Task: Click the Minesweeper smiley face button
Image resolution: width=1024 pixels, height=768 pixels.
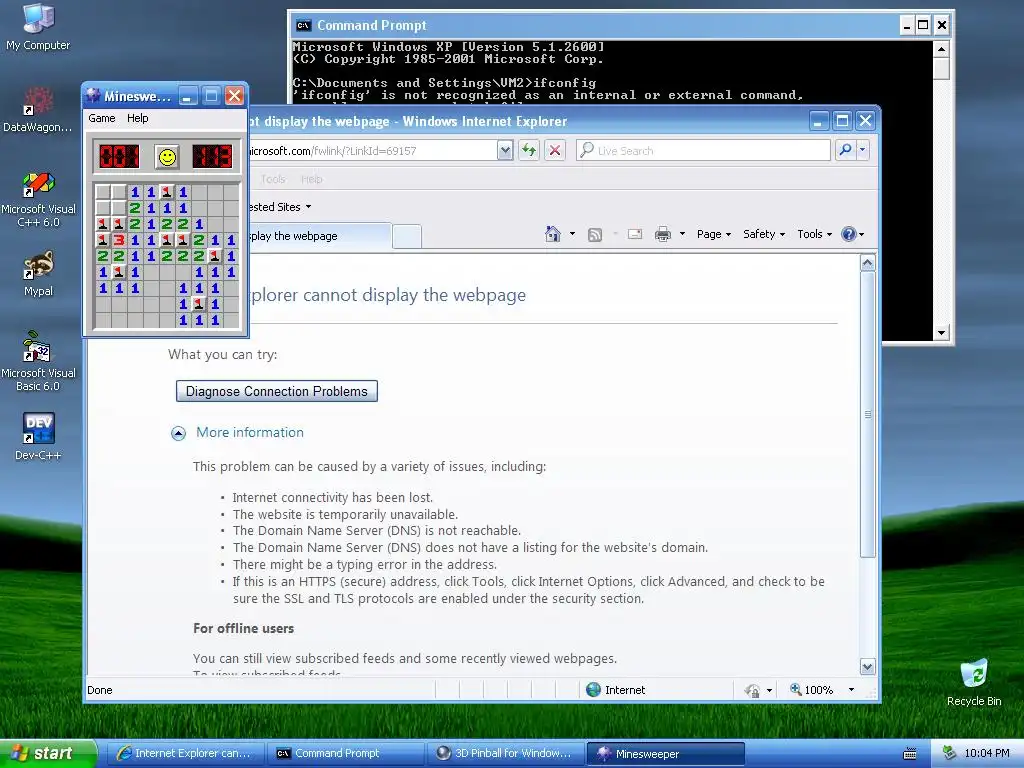Action: (167, 157)
